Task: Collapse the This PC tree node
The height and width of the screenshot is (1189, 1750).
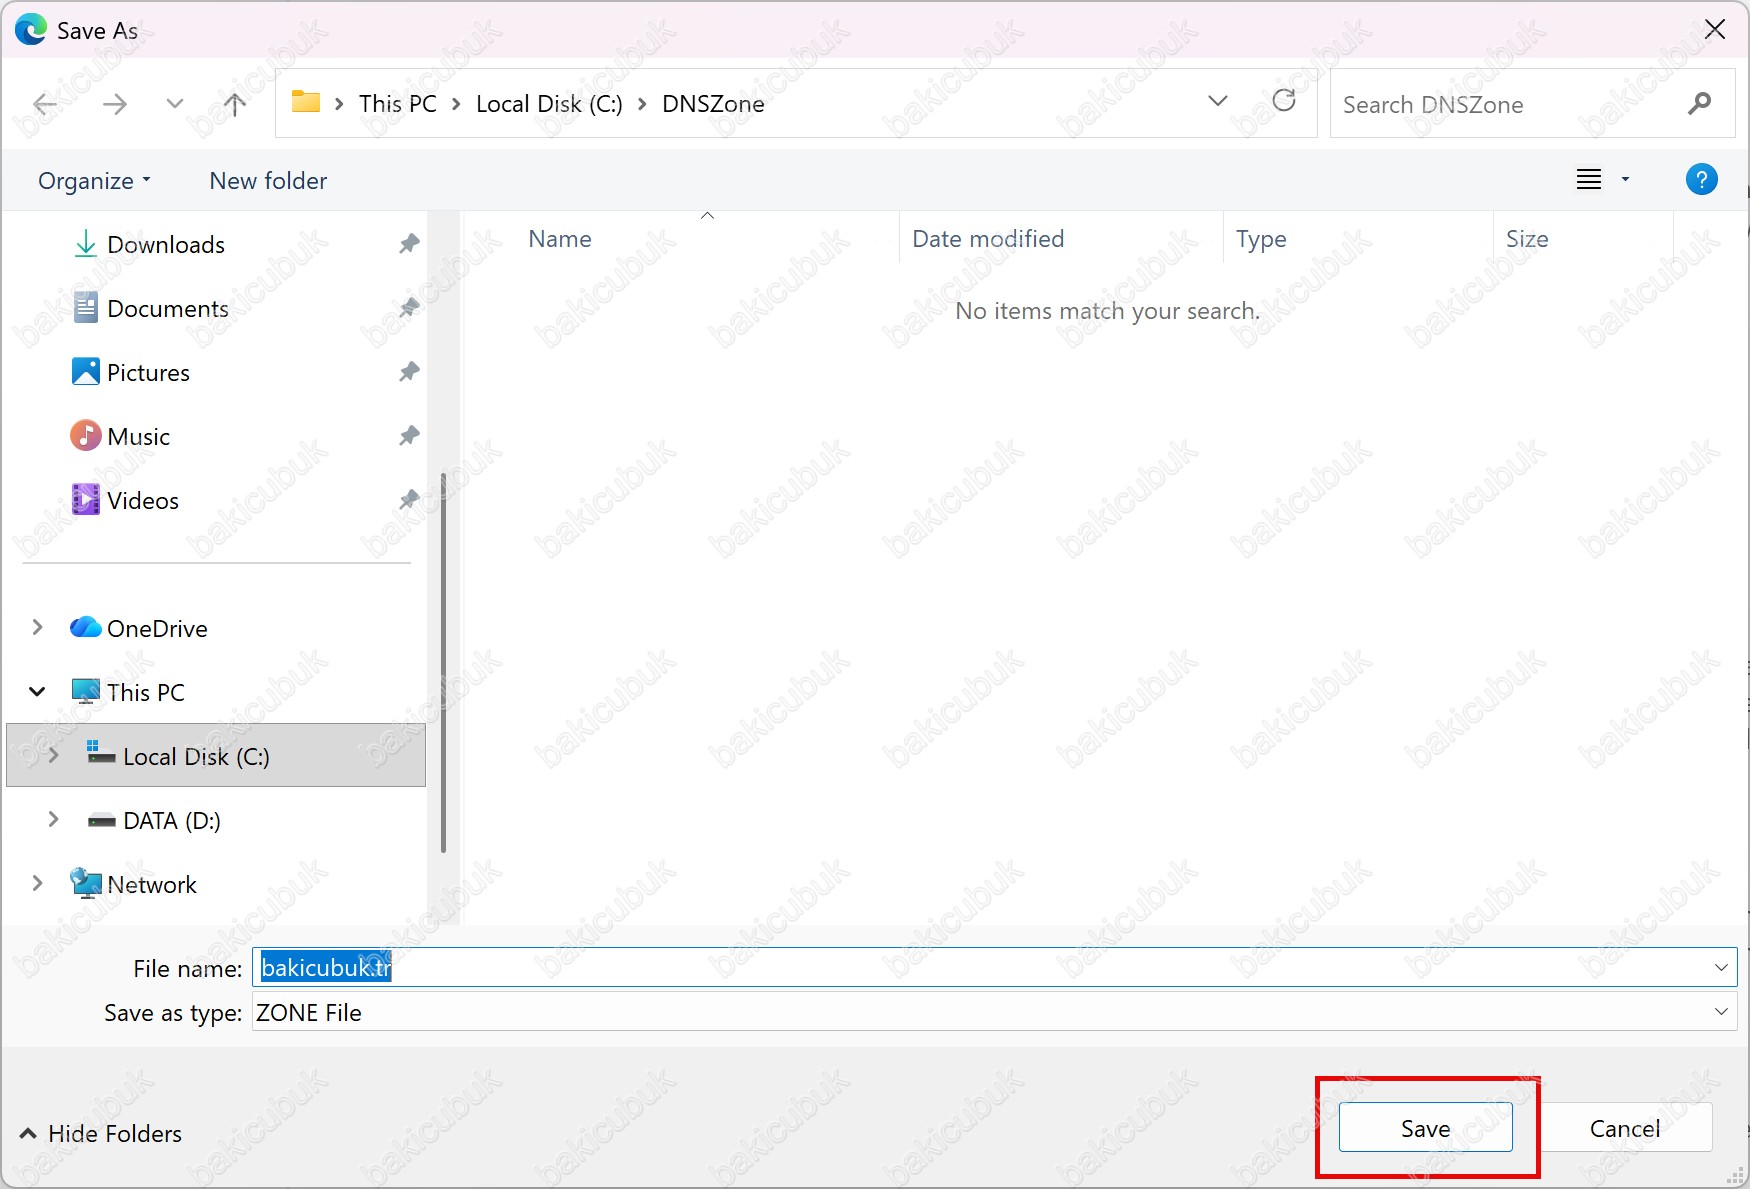Action: coord(37,692)
